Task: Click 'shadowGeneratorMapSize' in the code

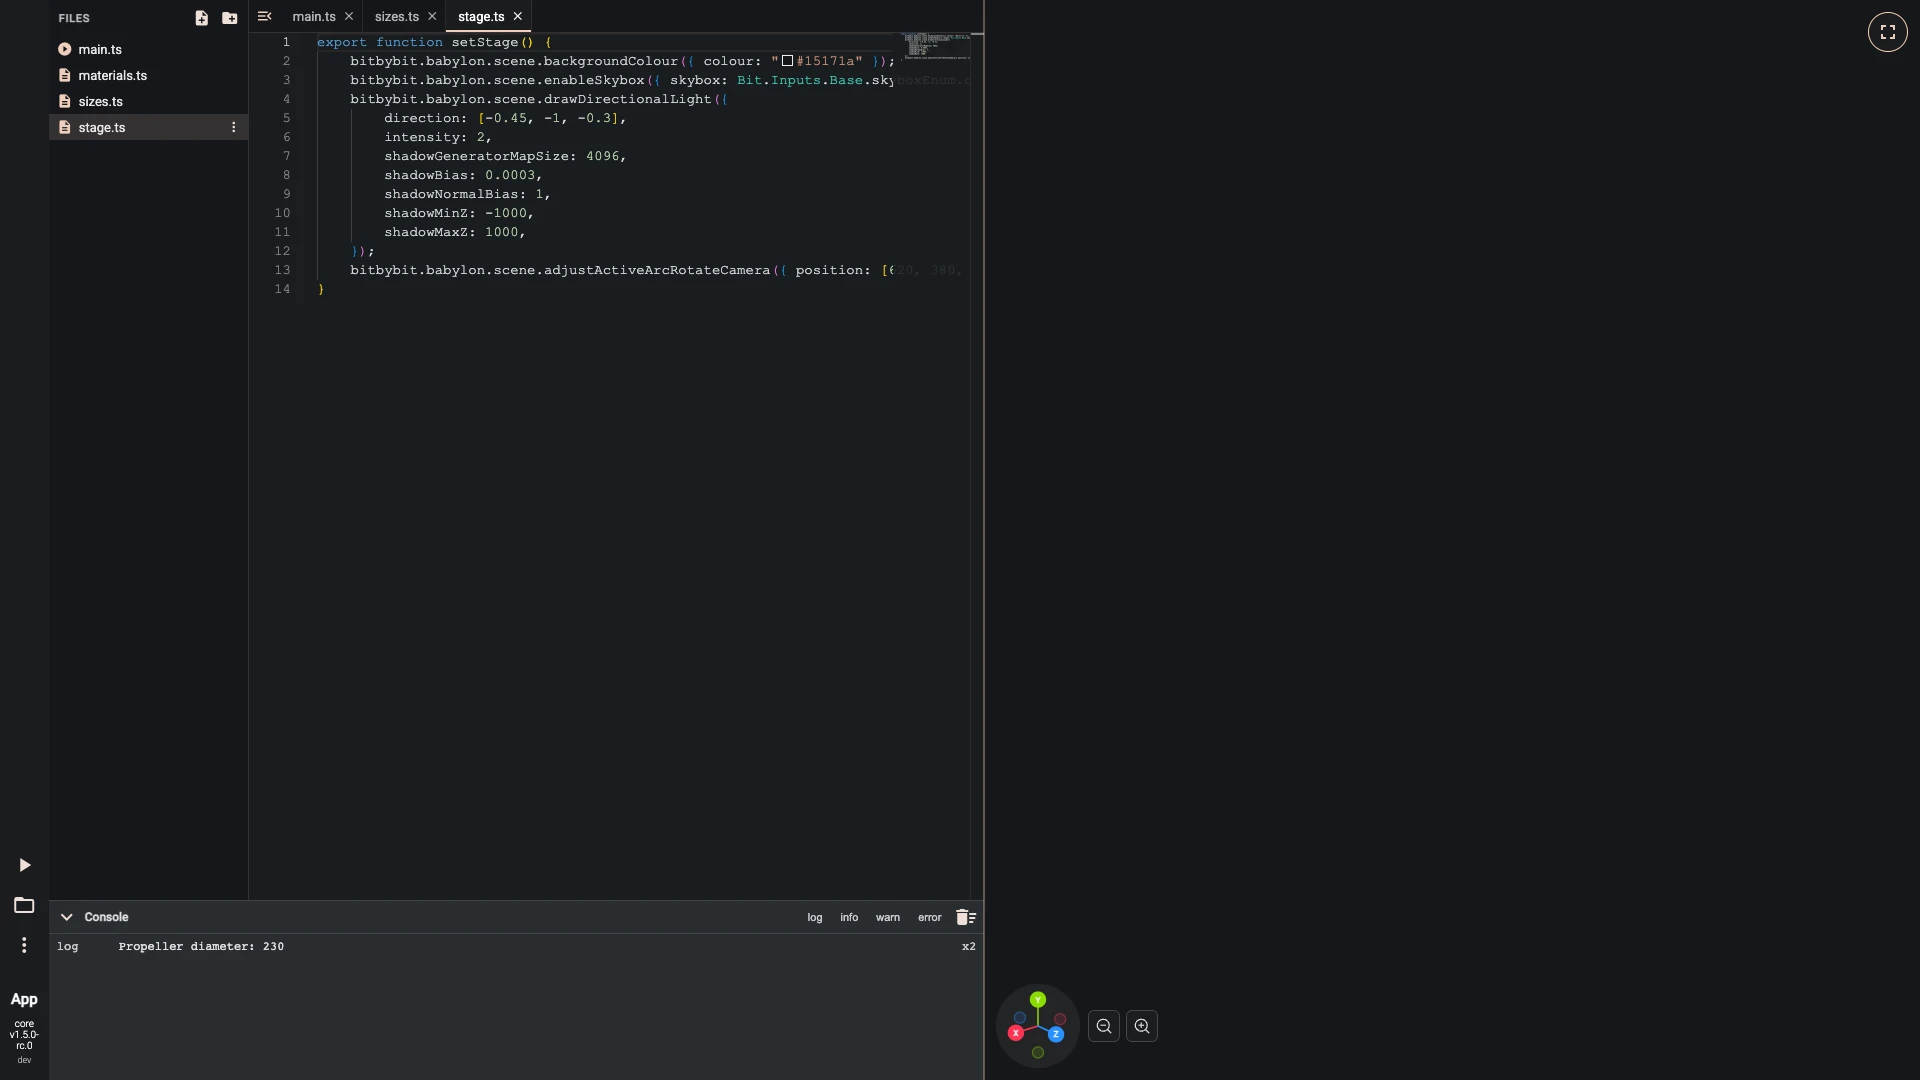Action: coord(477,156)
